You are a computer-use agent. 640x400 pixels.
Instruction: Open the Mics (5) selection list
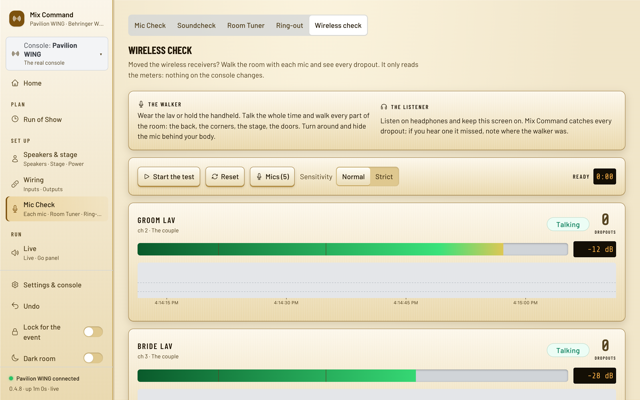[x=272, y=177]
